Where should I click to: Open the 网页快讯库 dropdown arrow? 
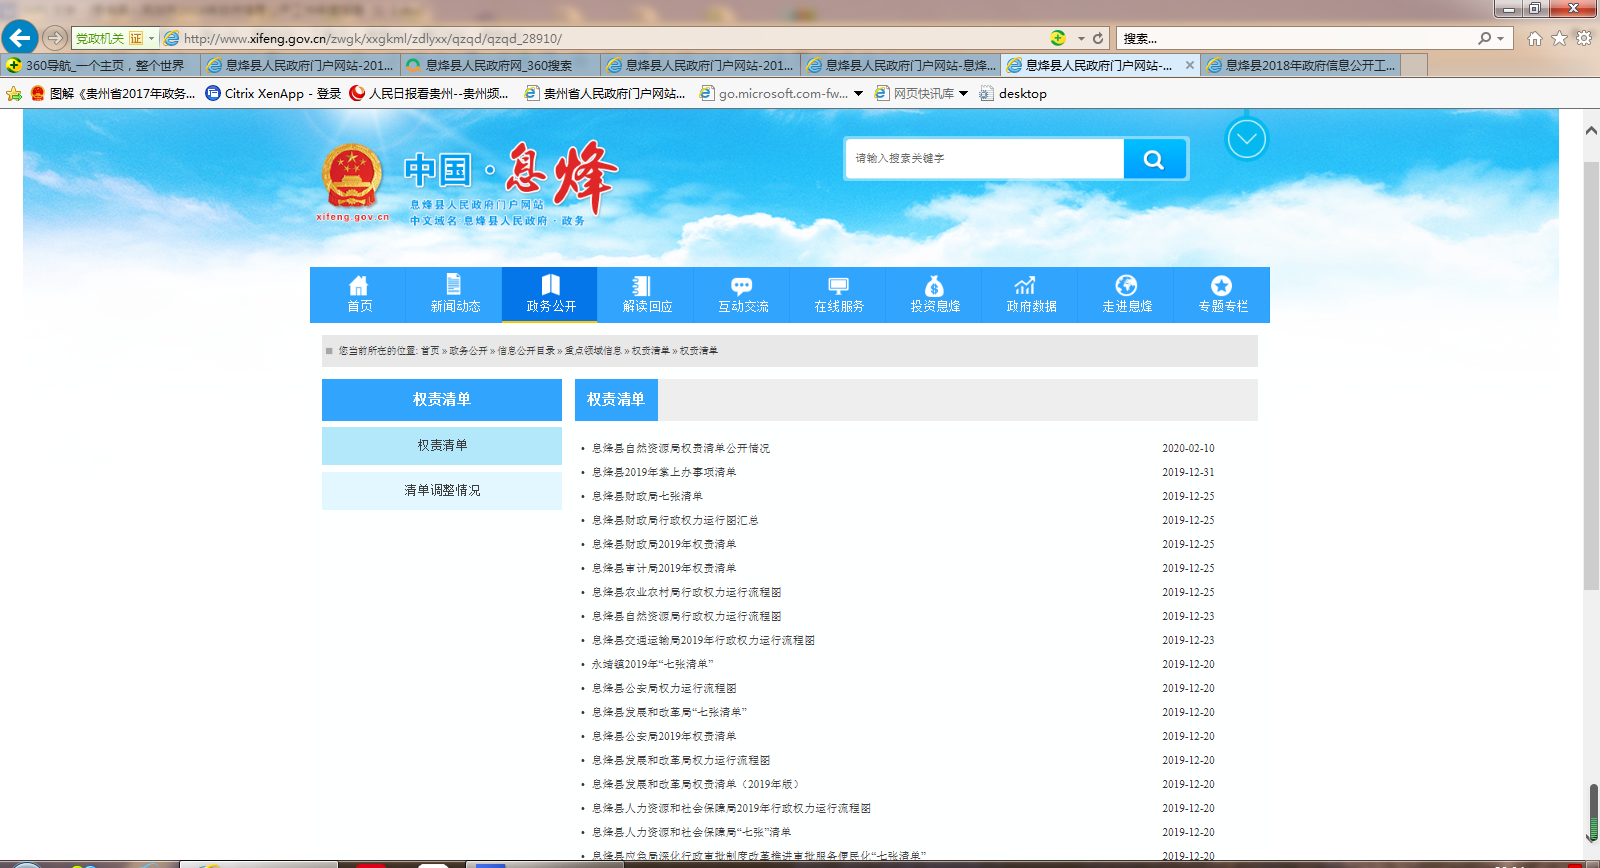(x=964, y=93)
